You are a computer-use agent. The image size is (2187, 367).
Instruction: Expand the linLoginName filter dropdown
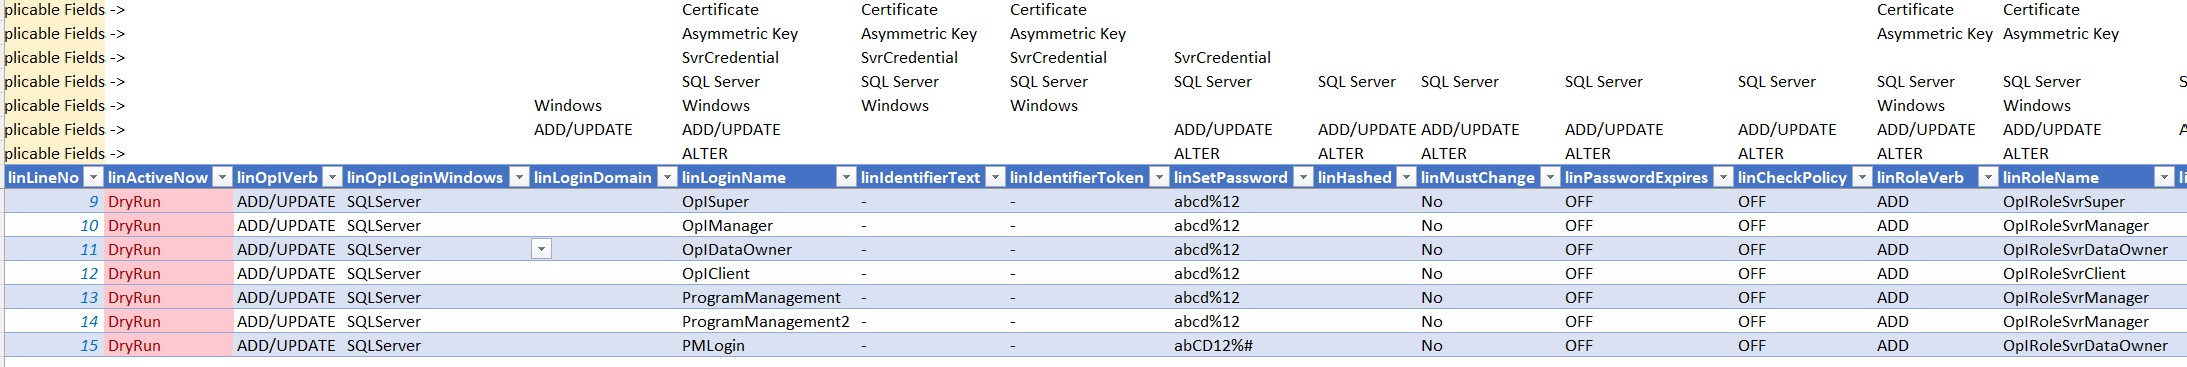coord(846,178)
